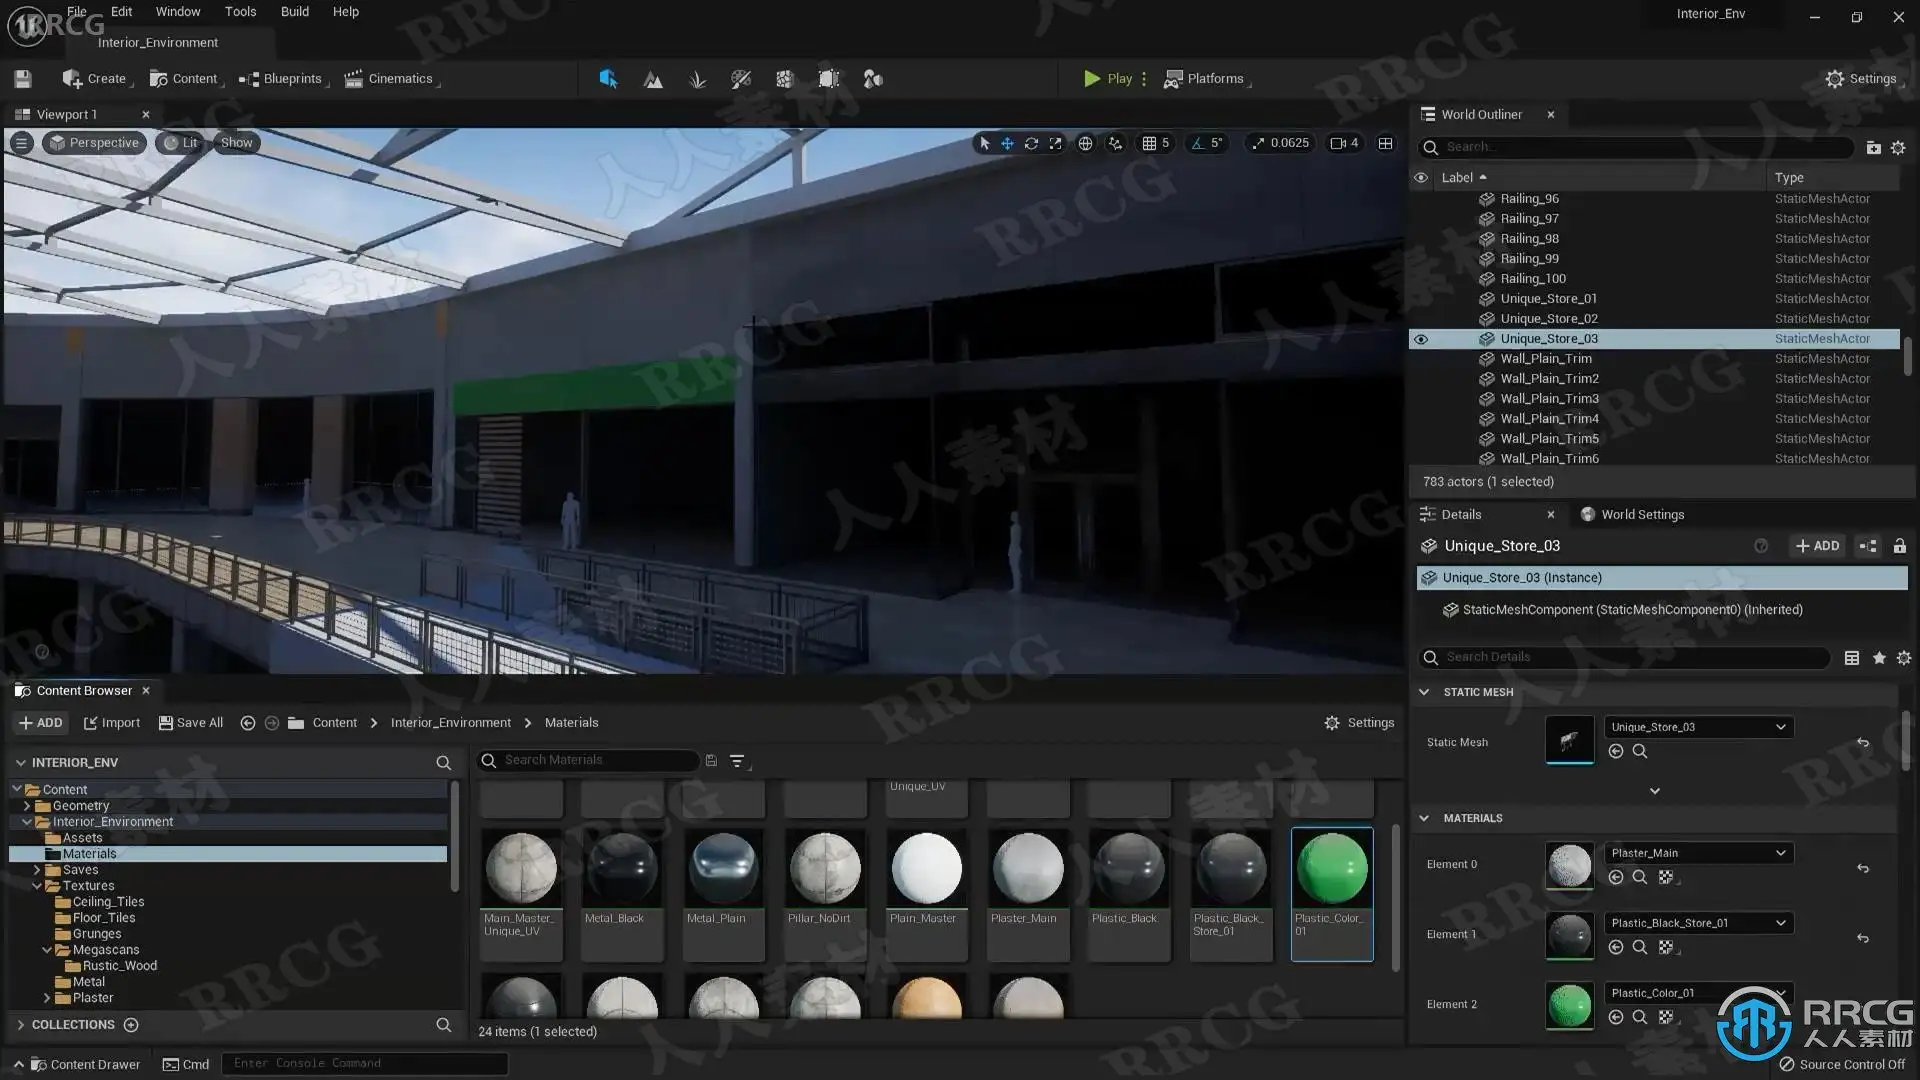Choose the select objects cursor tool in the viewport

(984, 143)
